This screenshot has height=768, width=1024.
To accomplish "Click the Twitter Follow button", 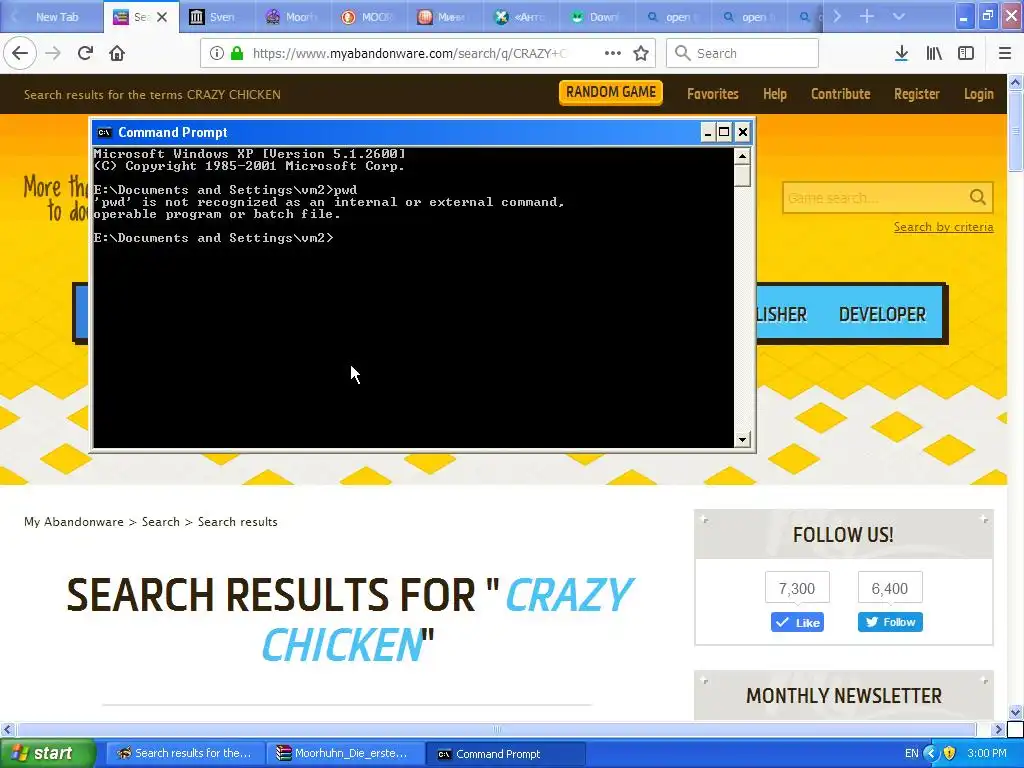I will [x=890, y=622].
